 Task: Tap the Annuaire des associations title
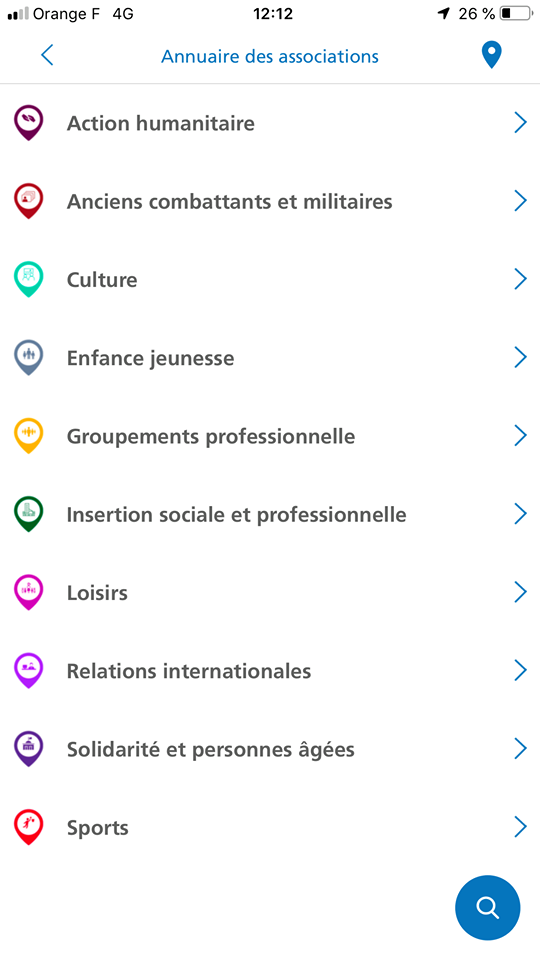pyautogui.click(x=270, y=56)
